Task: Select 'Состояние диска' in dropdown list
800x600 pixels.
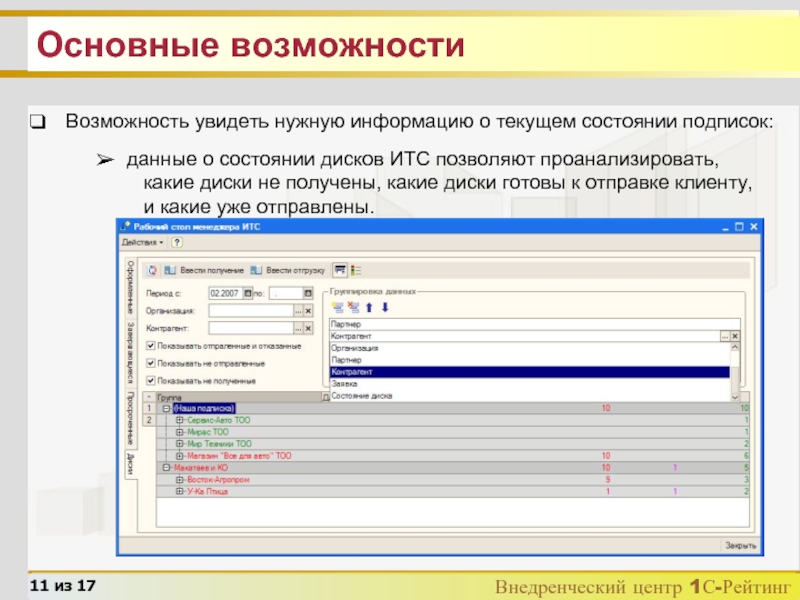Action: click(361, 396)
